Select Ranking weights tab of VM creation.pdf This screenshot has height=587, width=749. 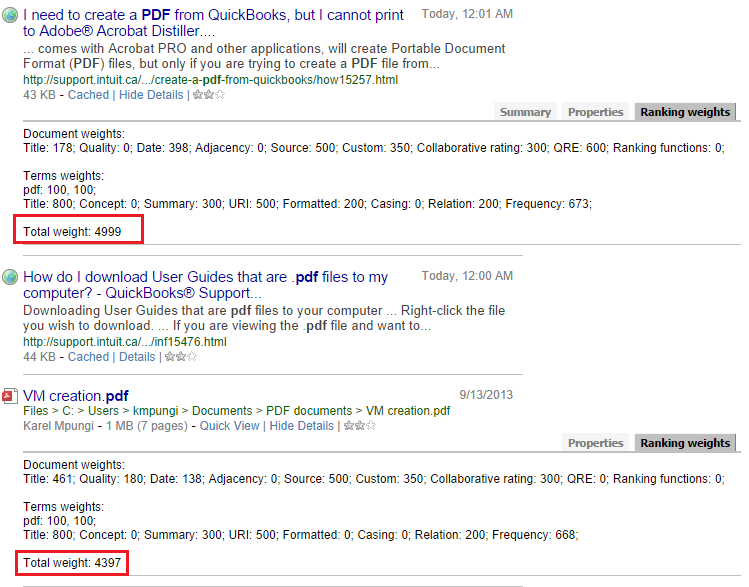pos(685,443)
